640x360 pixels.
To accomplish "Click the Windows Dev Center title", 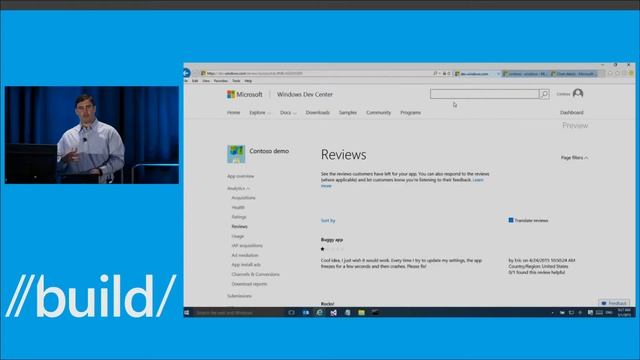I will [x=305, y=94].
